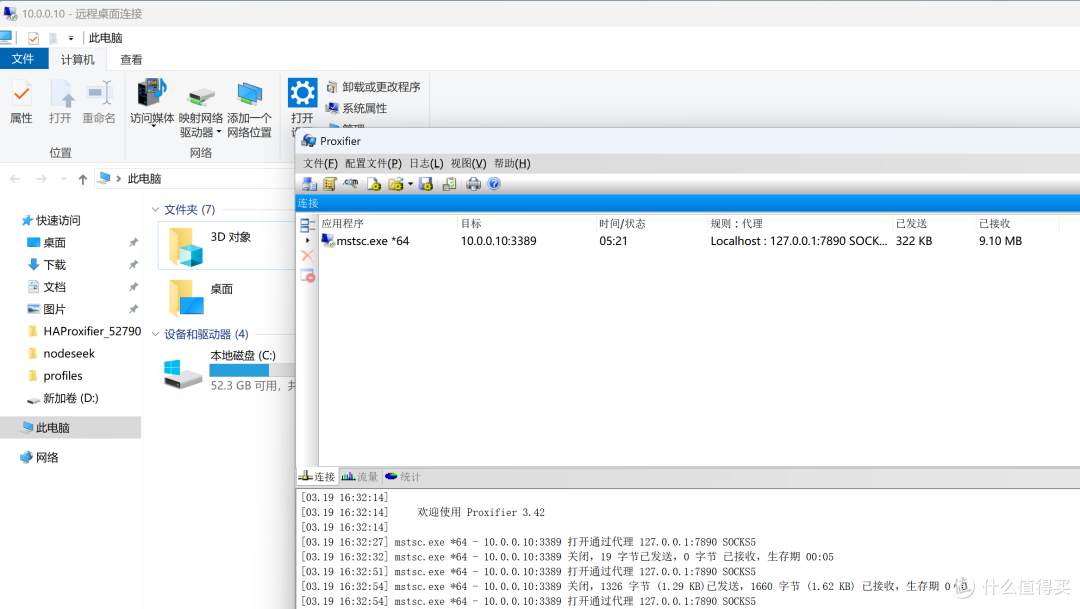The width and height of the screenshot is (1080, 609).
Task: Open 映射网络驱动器 dropdown arrow
Action: (219, 132)
